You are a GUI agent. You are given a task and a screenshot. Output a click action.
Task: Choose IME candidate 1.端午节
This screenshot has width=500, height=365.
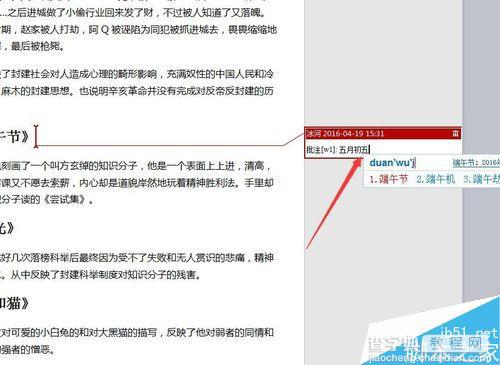click(x=388, y=179)
